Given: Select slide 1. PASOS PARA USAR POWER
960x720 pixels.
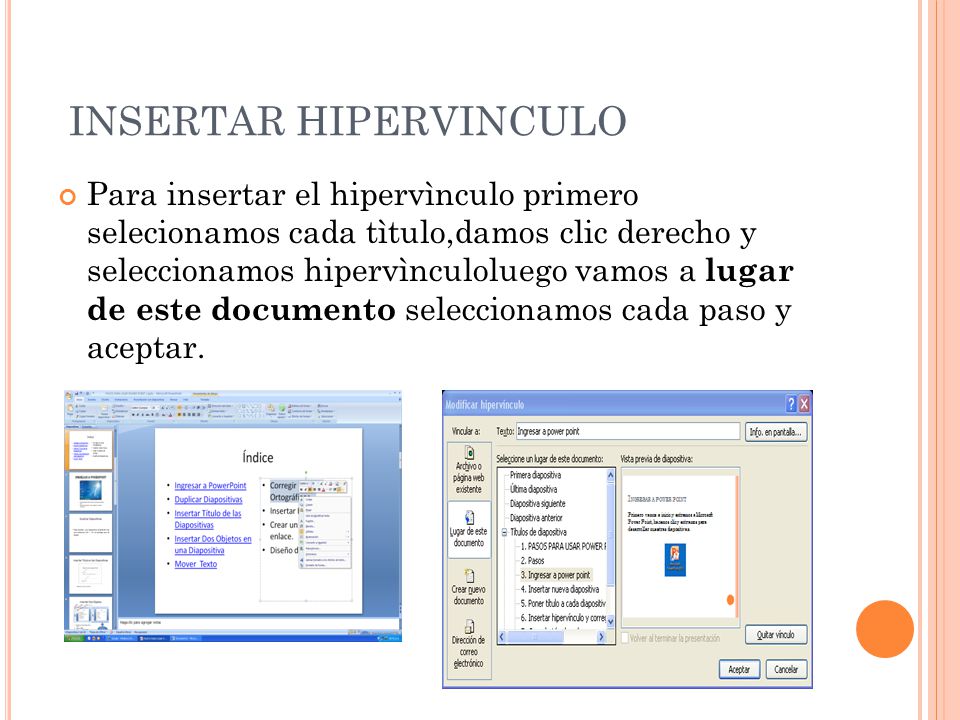Looking at the screenshot, I should pos(563,546).
